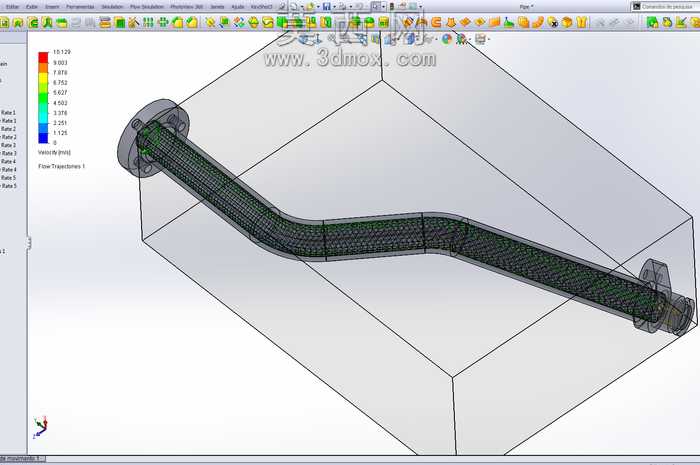Click the orange open-box toolbar icon
This screenshot has width=700, height=465.
[x=567, y=22]
